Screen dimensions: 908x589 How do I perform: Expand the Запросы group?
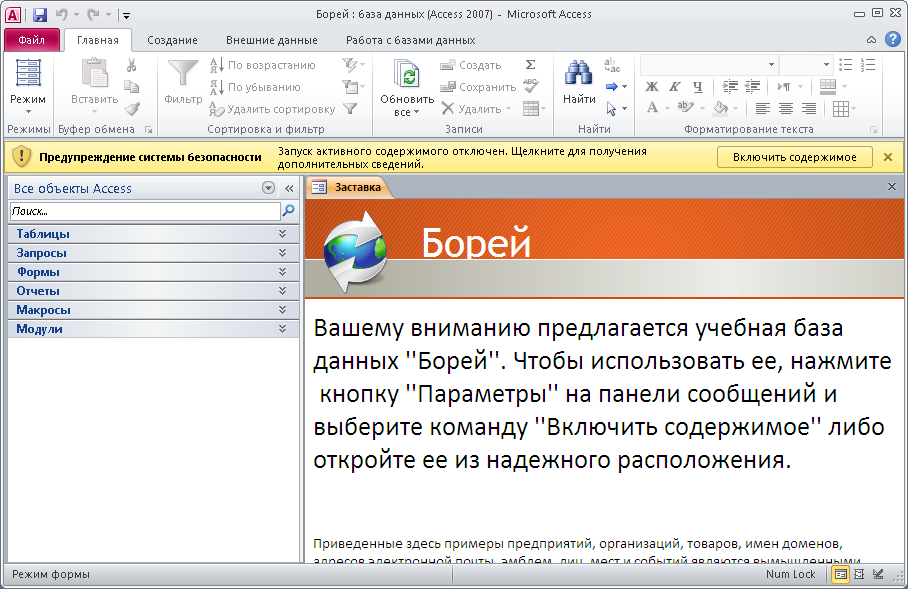point(153,253)
